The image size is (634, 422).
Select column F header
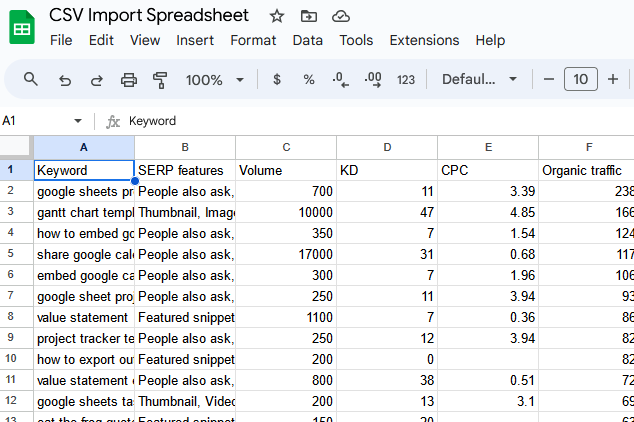tap(586, 147)
